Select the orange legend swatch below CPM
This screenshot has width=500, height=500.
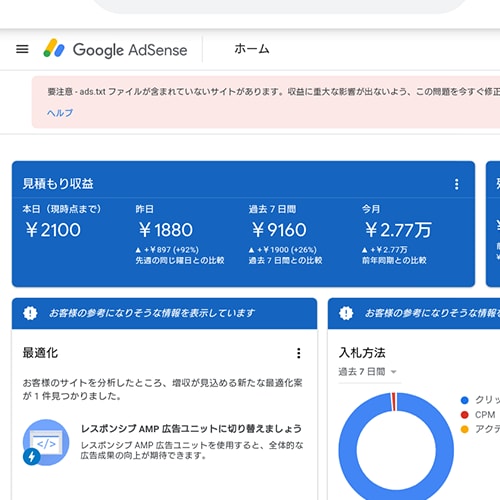click(x=465, y=429)
